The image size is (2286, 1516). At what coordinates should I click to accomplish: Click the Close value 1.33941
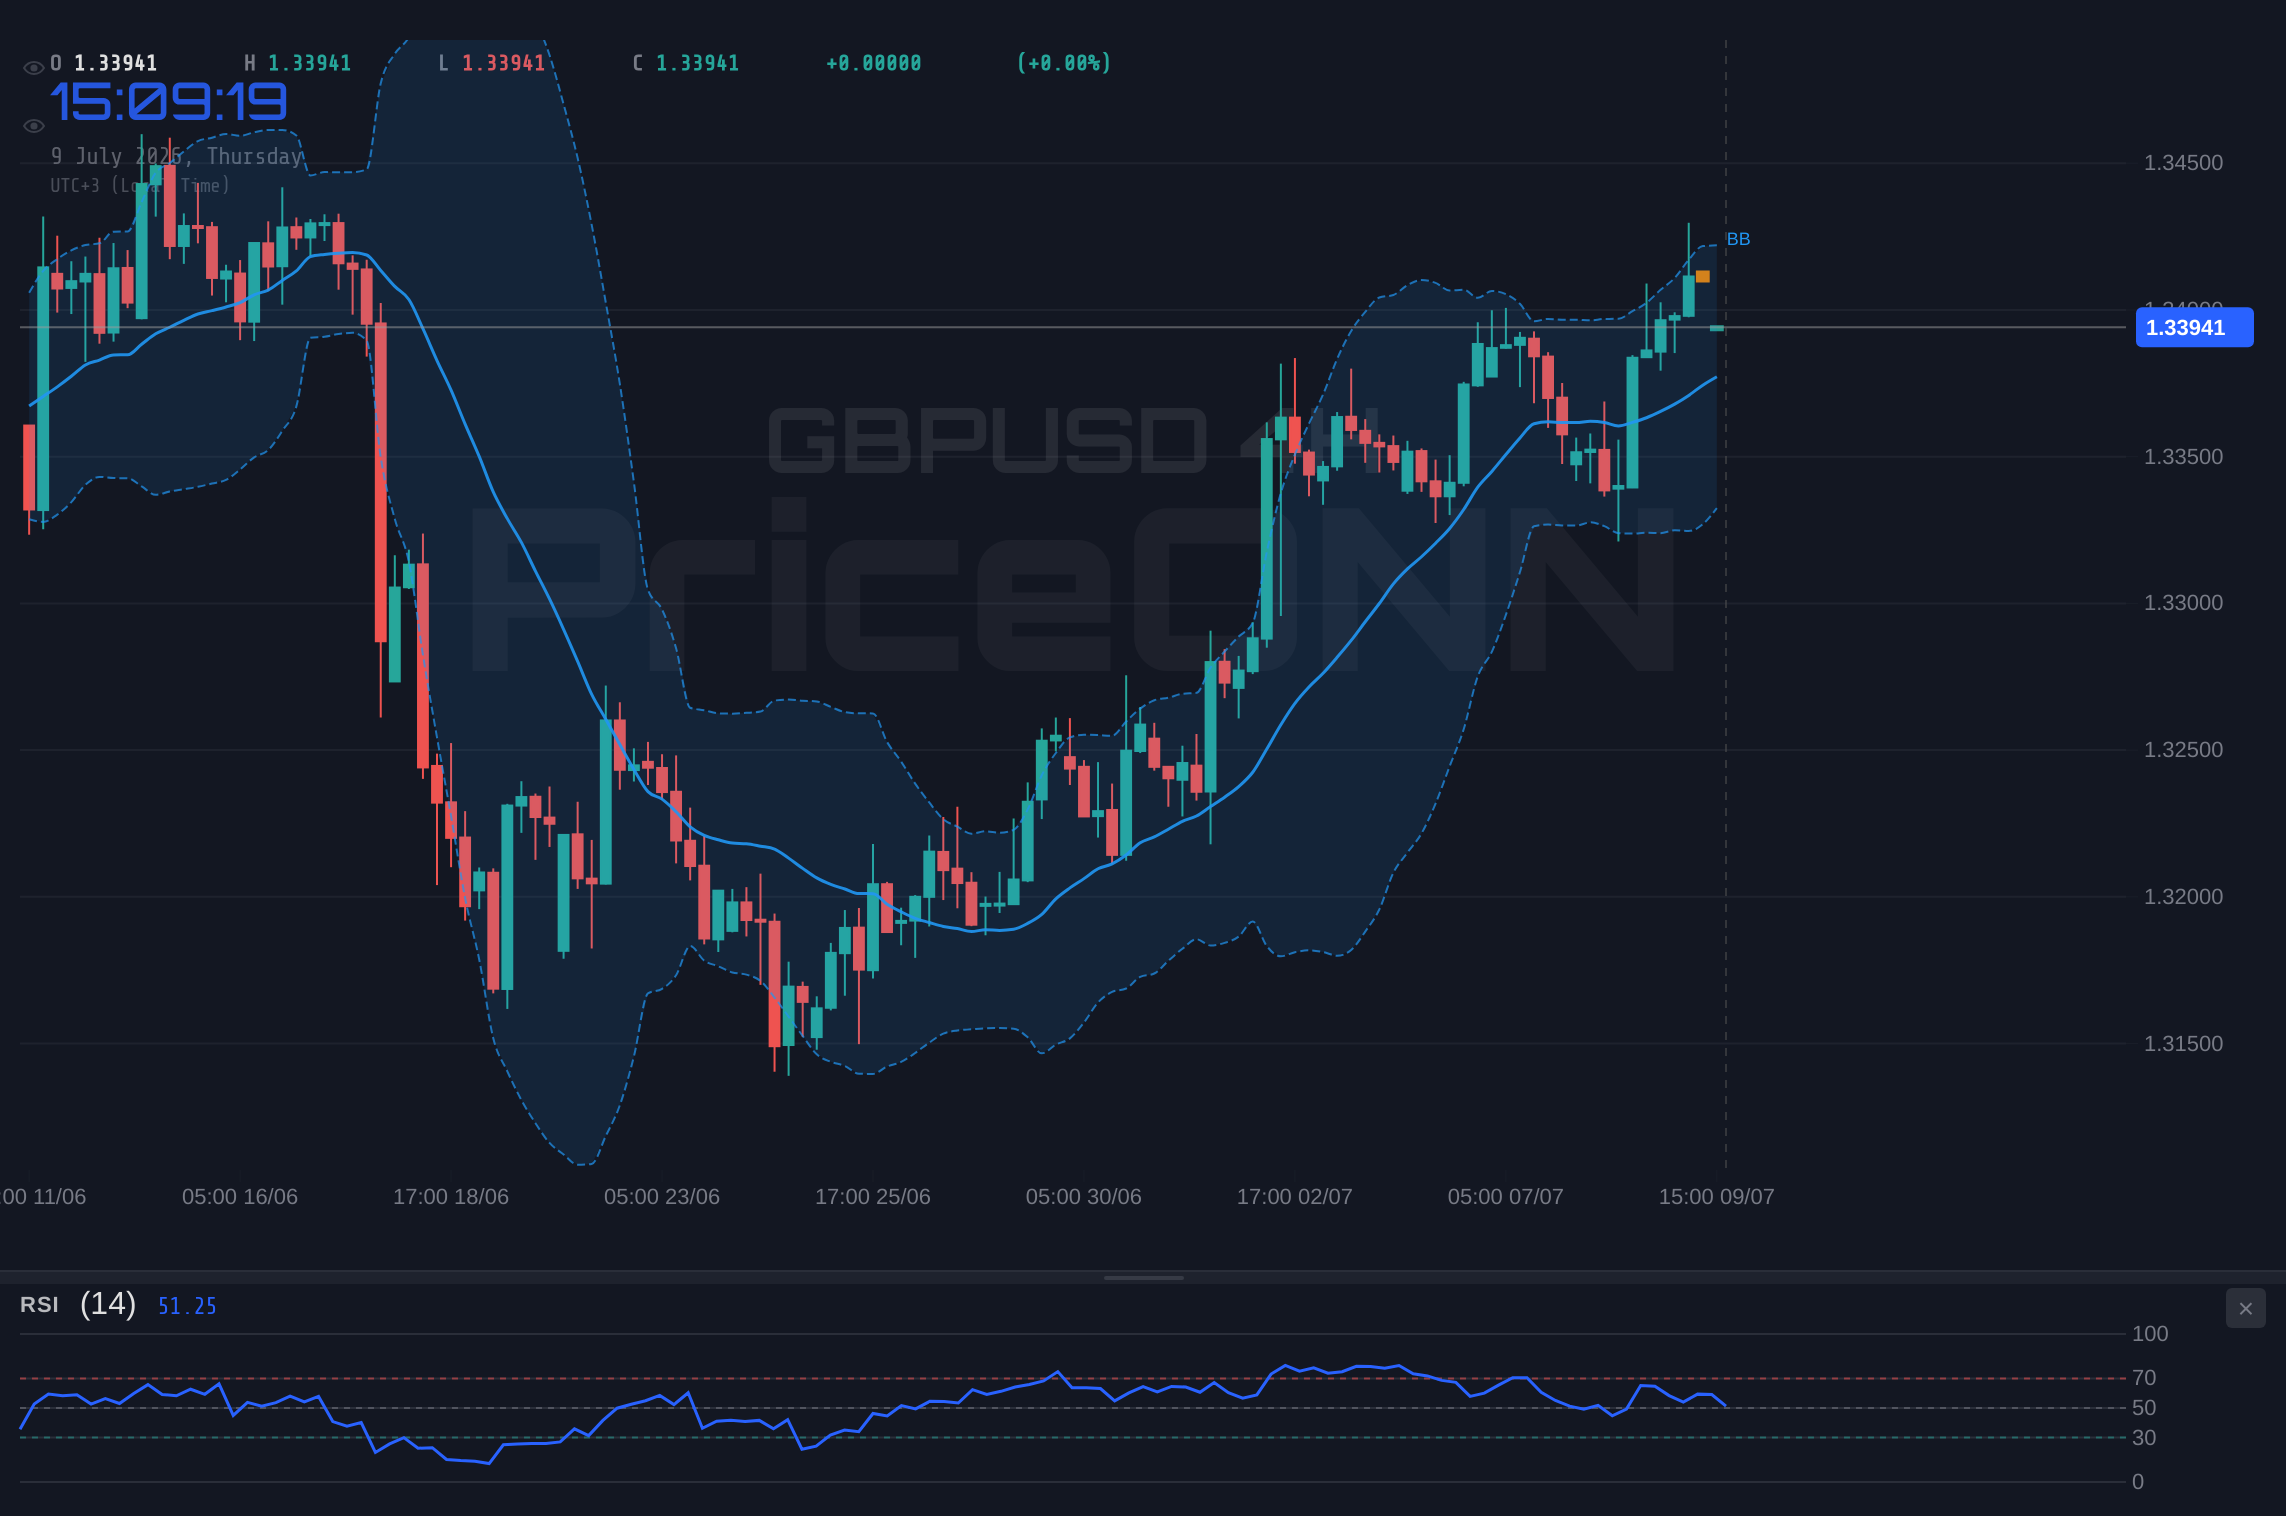(x=698, y=63)
